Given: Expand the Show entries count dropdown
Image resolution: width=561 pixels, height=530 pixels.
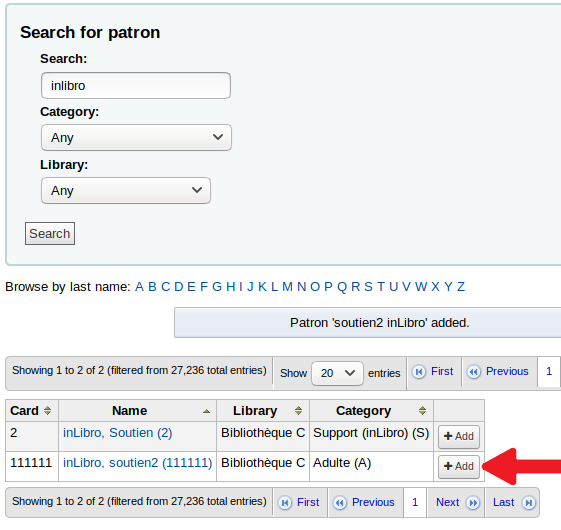Looking at the screenshot, I should [337, 373].
